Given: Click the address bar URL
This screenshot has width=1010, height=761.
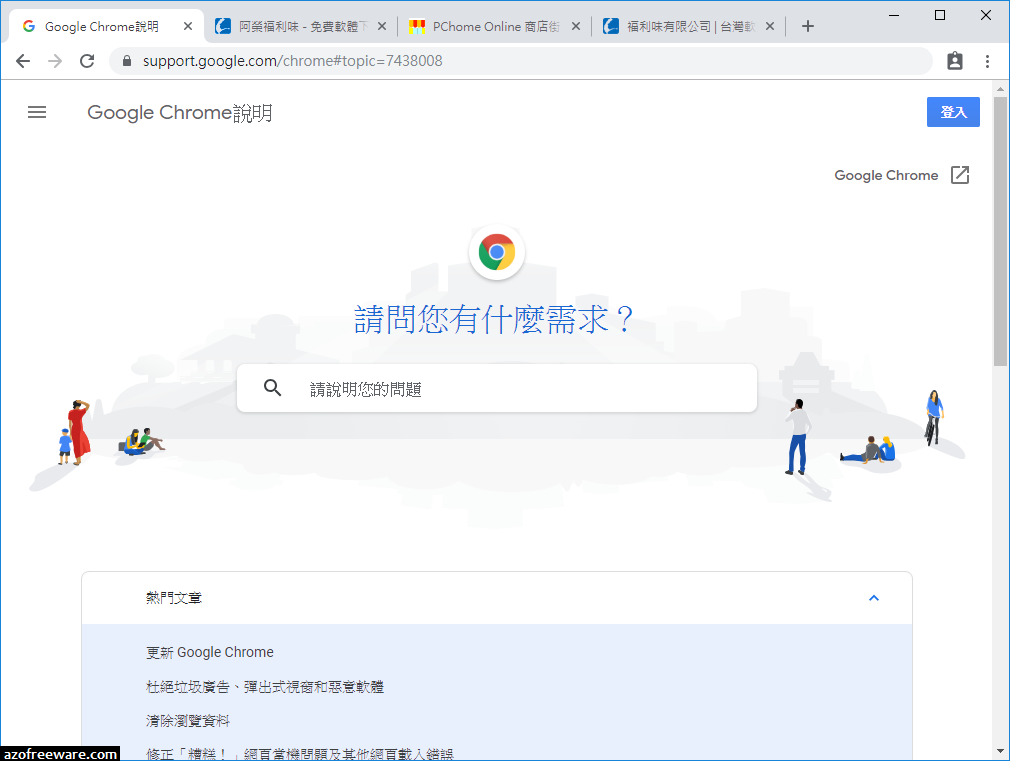Looking at the screenshot, I should click(292, 61).
